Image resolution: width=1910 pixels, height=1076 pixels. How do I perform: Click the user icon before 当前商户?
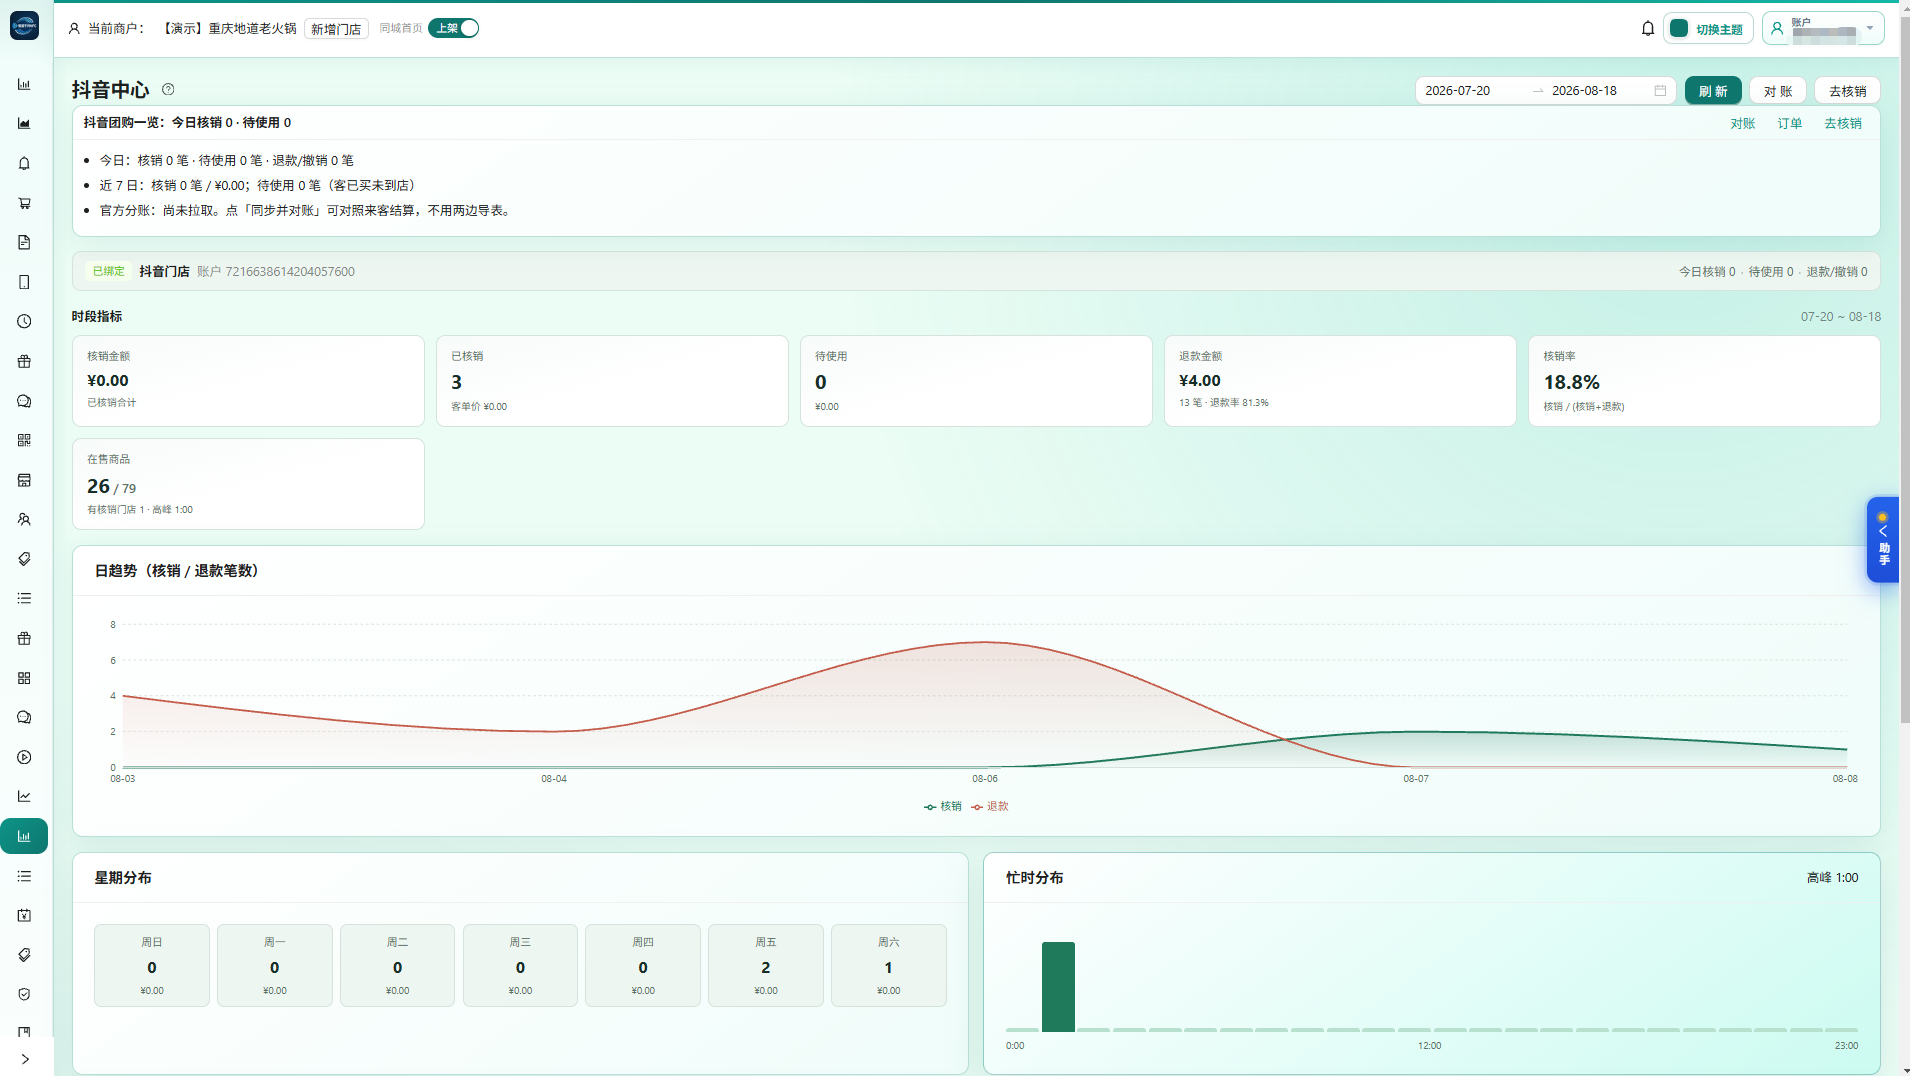[74, 28]
